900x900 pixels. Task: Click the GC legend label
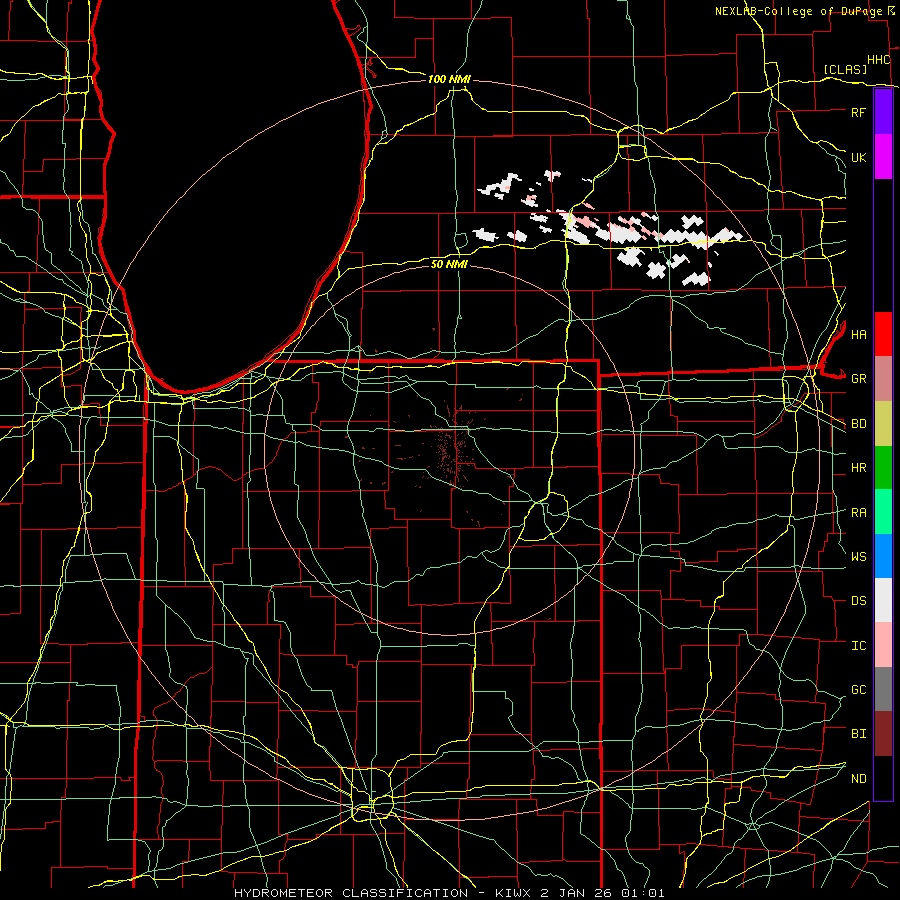858,689
